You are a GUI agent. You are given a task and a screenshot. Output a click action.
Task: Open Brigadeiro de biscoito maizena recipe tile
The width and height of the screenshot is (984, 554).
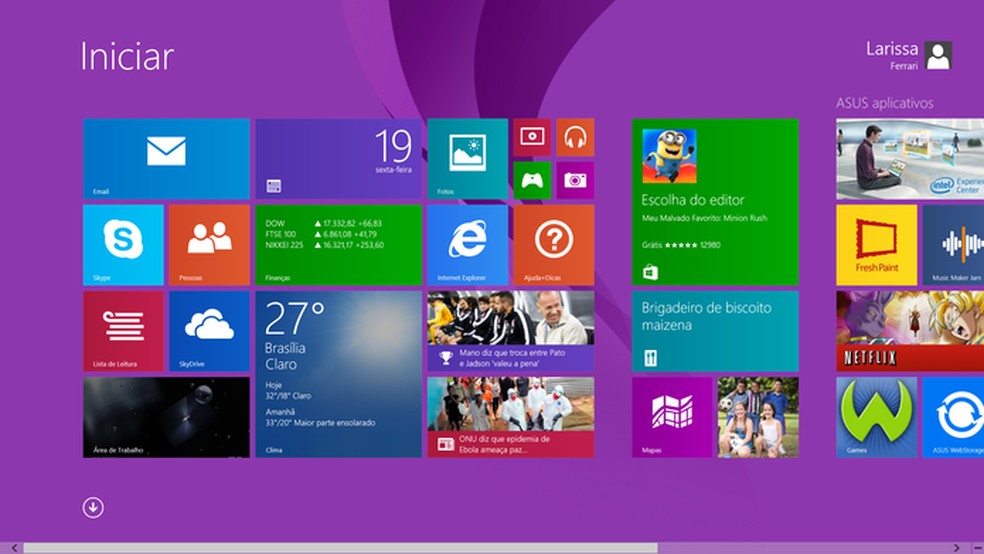(x=715, y=331)
